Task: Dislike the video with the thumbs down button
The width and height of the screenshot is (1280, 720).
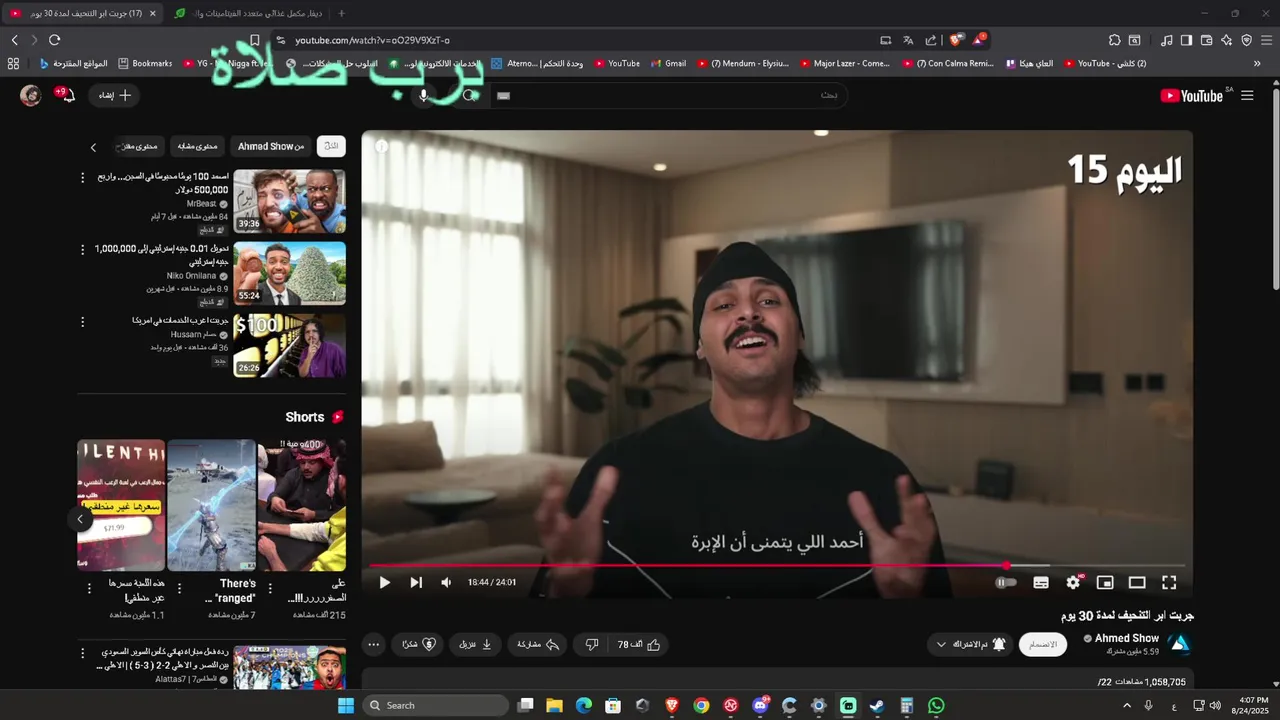Action: point(591,645)
